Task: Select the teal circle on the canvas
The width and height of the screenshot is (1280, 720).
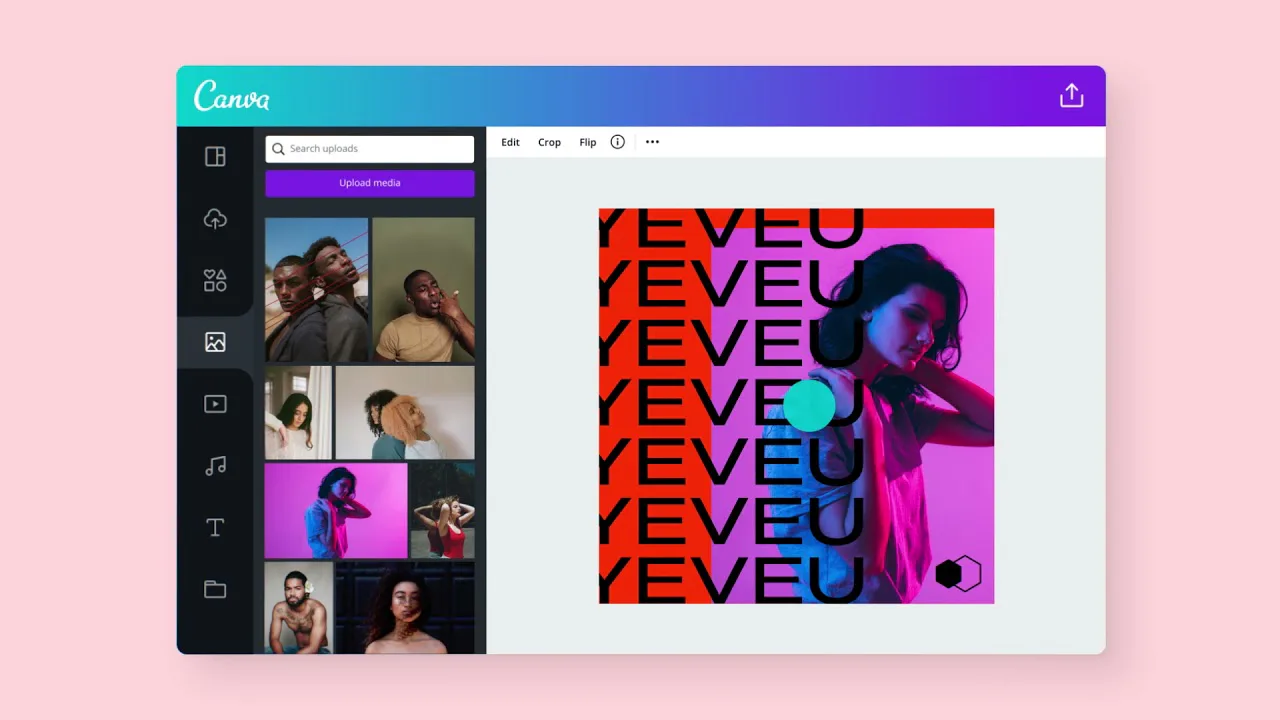Action: click(x=808, y=405)
